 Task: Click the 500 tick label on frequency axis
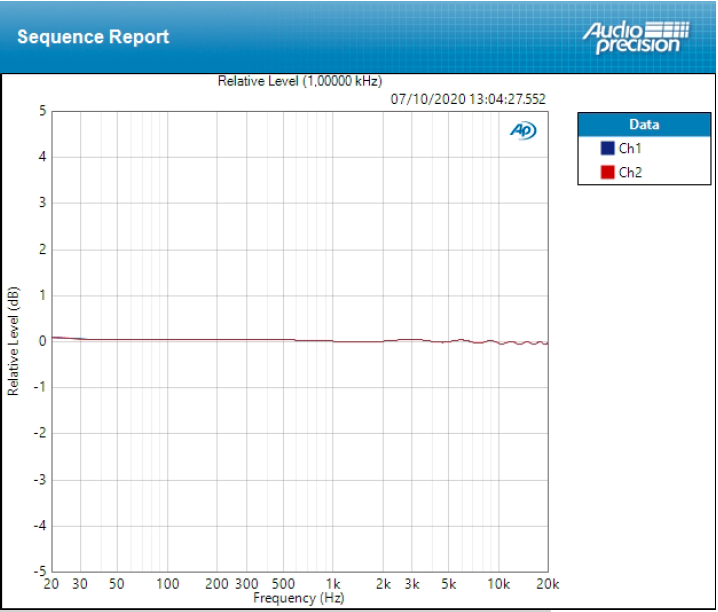tap(283, 584)
